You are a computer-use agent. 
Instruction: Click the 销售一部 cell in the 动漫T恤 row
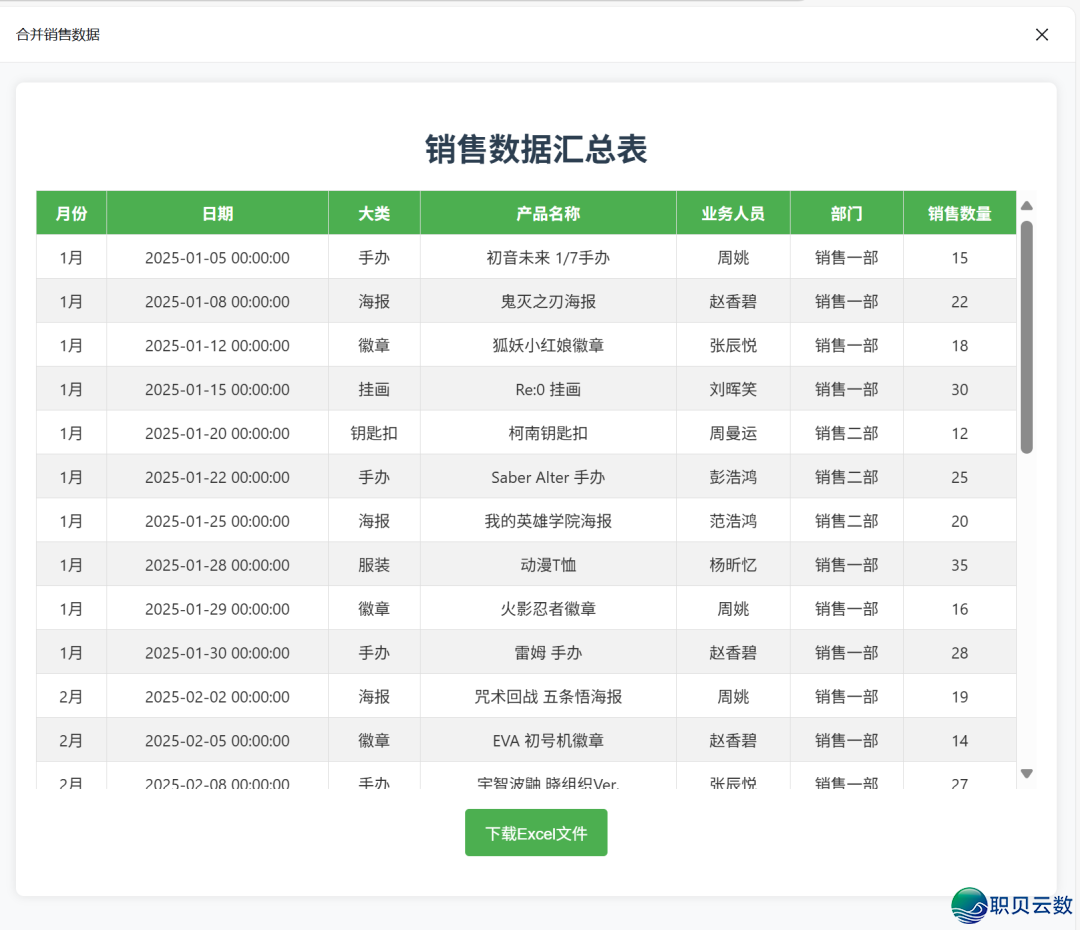click(847, 565)
